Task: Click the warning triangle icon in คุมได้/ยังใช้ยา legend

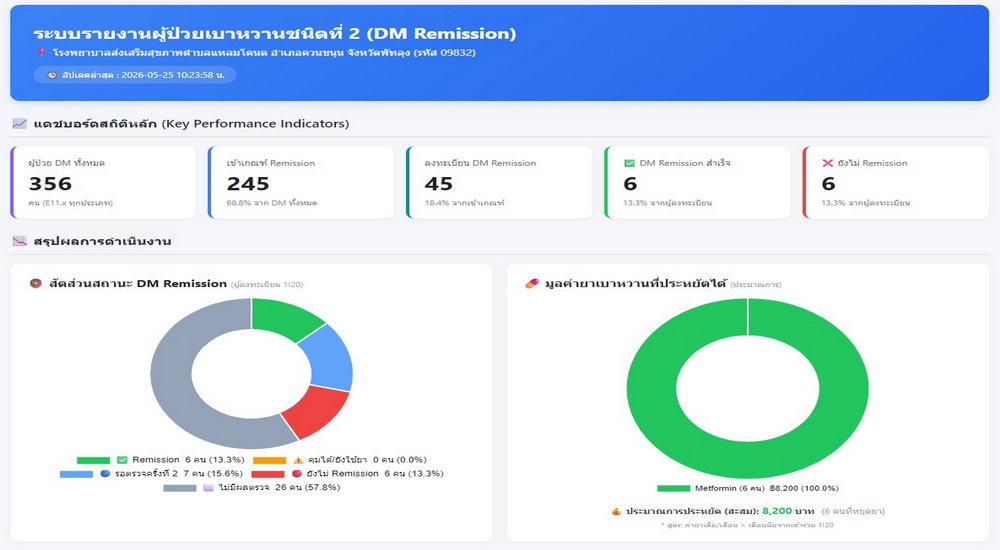Action: 298,459
